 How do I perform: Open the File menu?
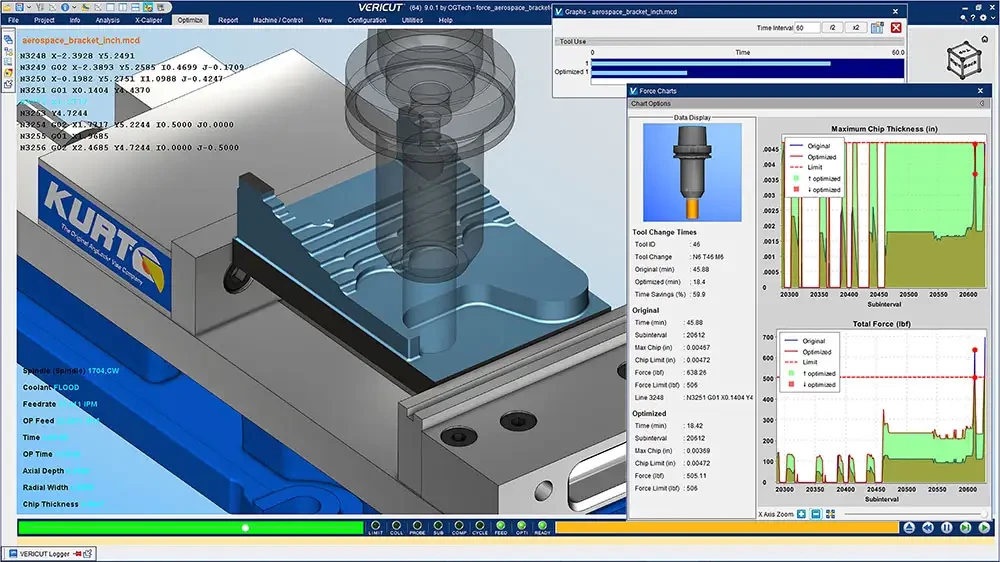point(13,20)
